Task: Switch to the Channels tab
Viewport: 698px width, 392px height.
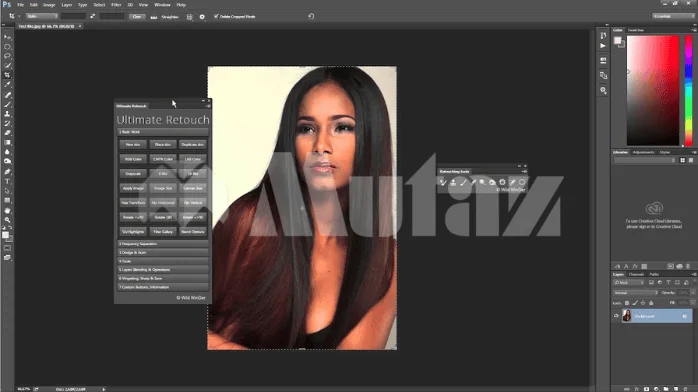Action: (x=636, y=275)
